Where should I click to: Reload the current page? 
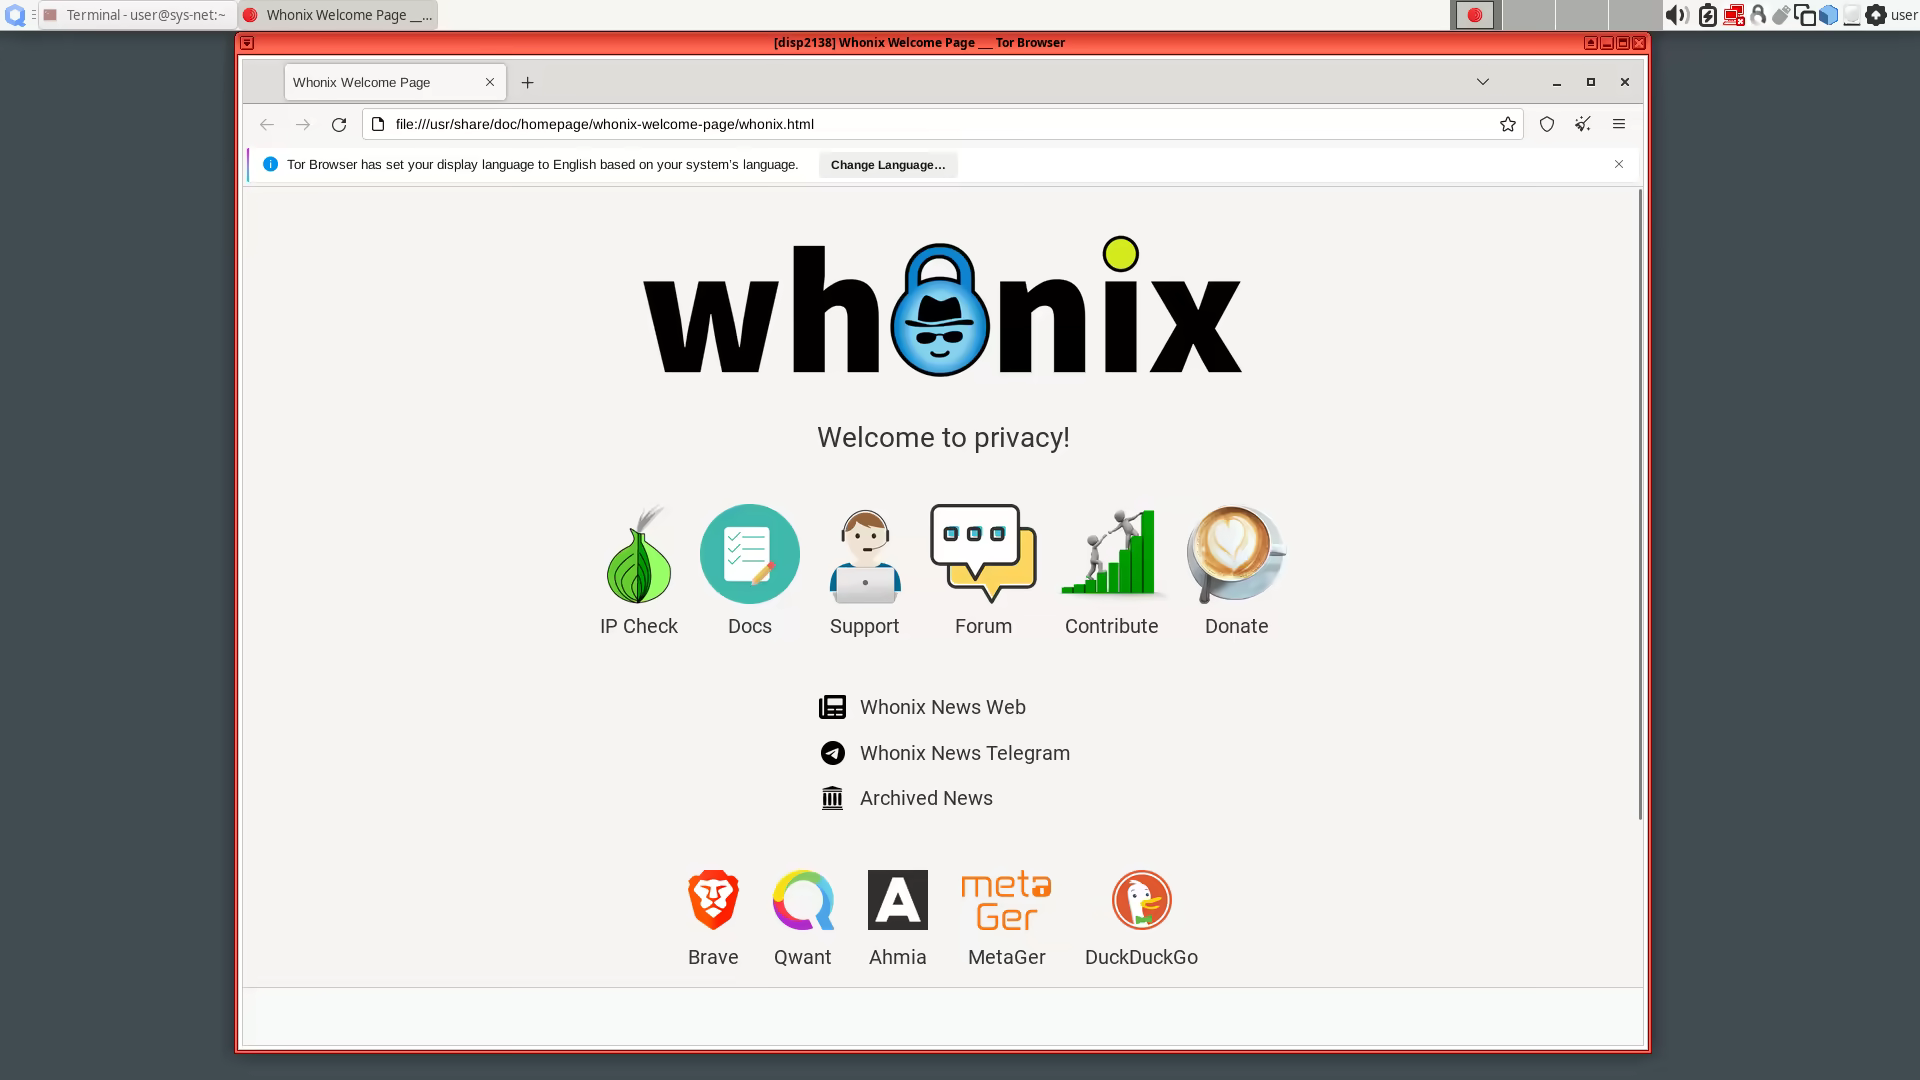(339, 124)
